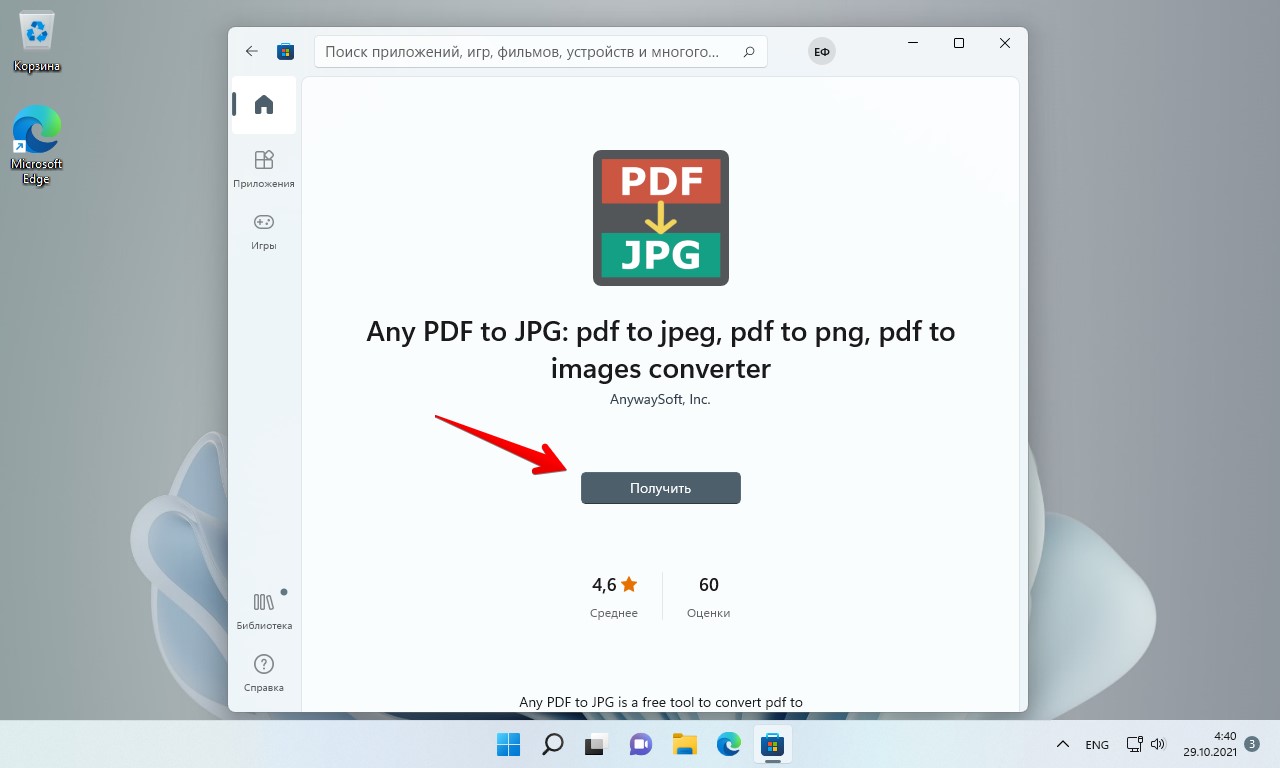Click the PDF to JPG app logo

pos(661,218)
